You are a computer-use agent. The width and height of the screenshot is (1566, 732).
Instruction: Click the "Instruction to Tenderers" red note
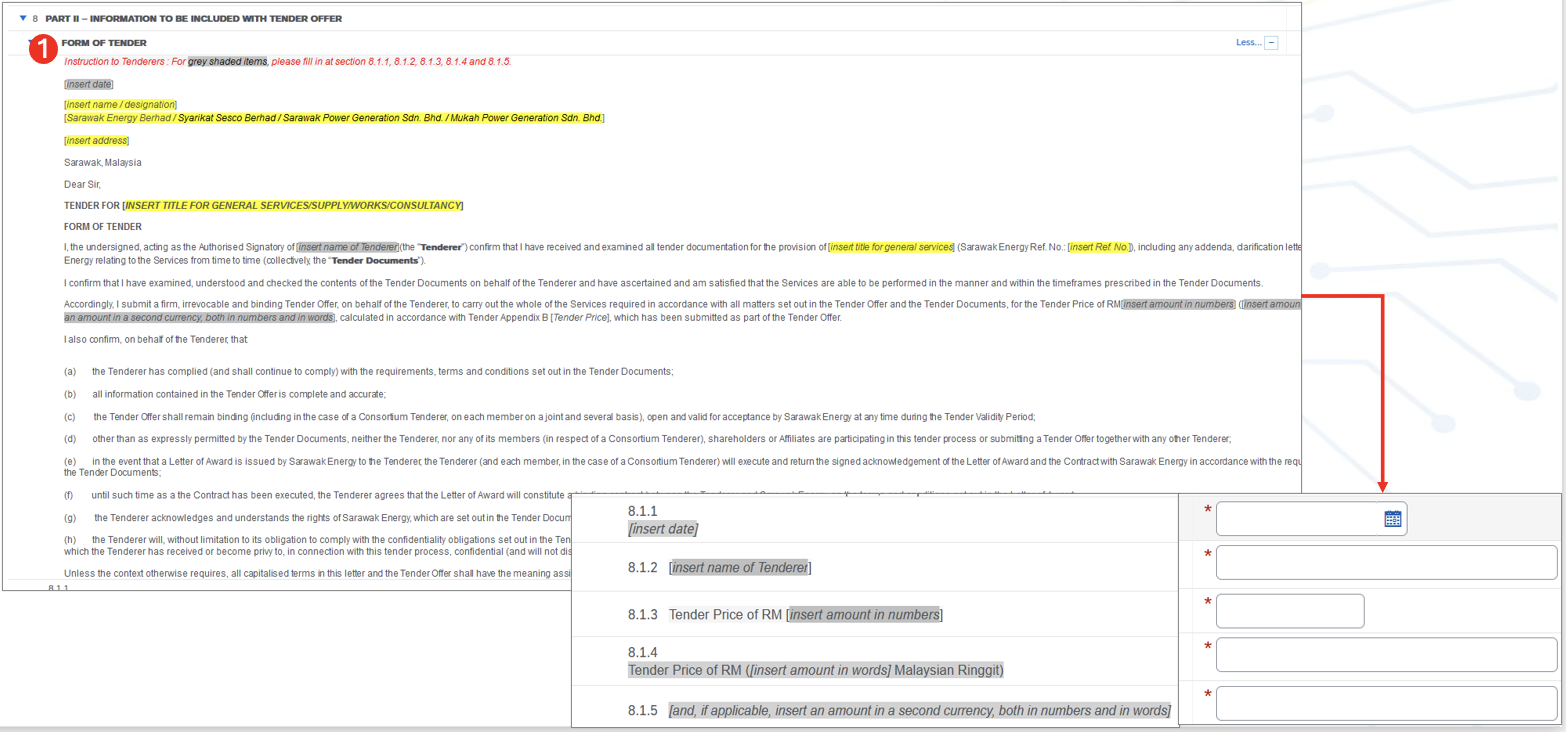(288, 62)
